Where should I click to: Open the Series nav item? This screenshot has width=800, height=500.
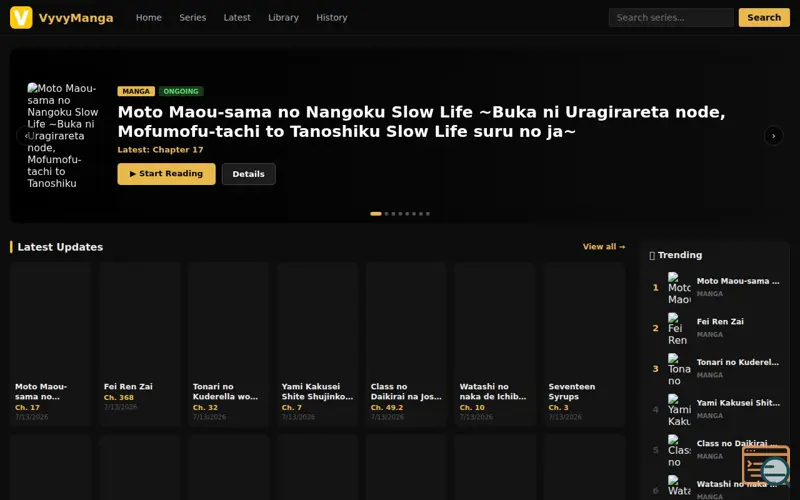[x=192, y=17]
